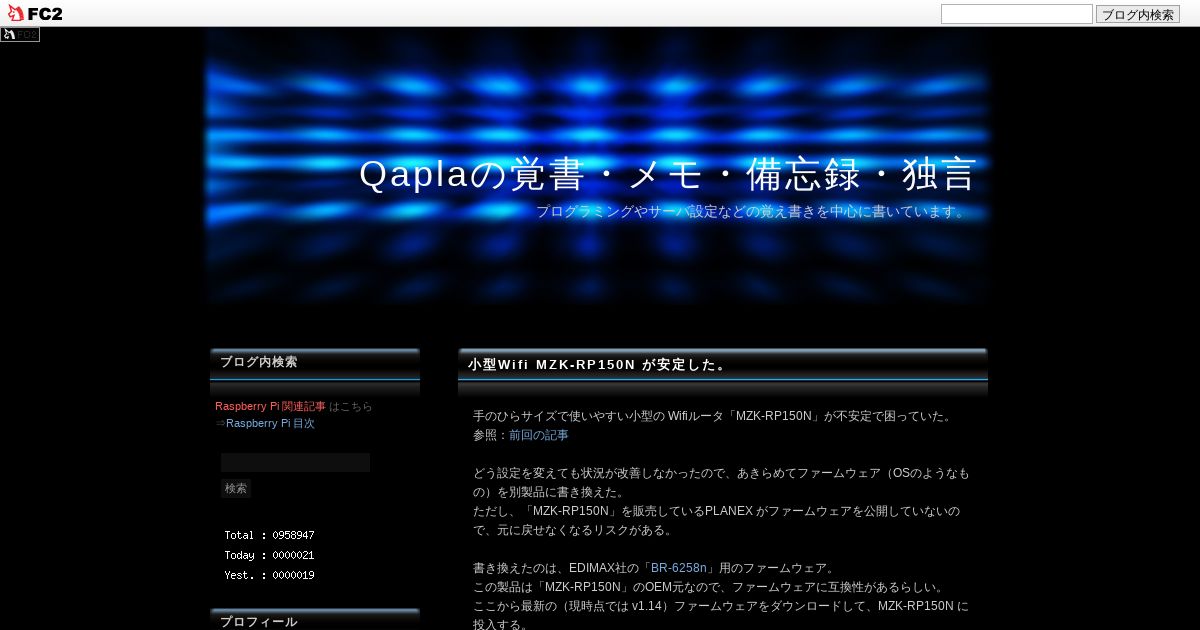
Task: Open the BR-6258n product link
Action: tap(679, 568)
